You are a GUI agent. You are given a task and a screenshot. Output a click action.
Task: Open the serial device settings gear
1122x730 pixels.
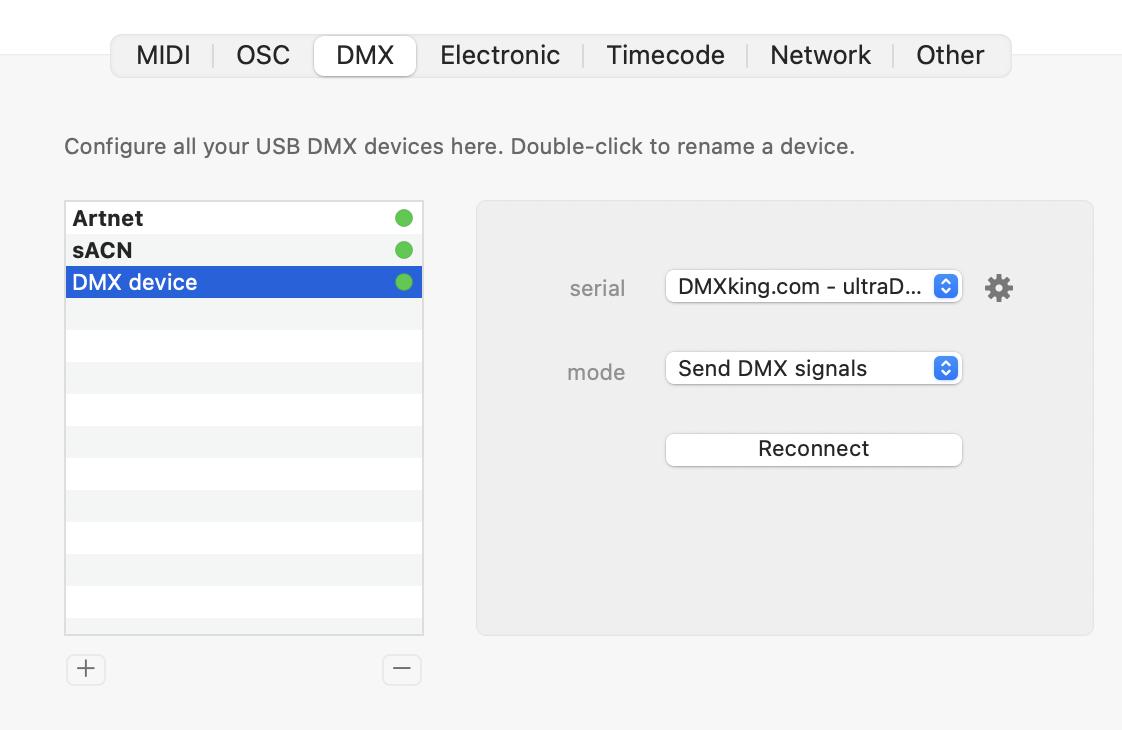(998, 288)
